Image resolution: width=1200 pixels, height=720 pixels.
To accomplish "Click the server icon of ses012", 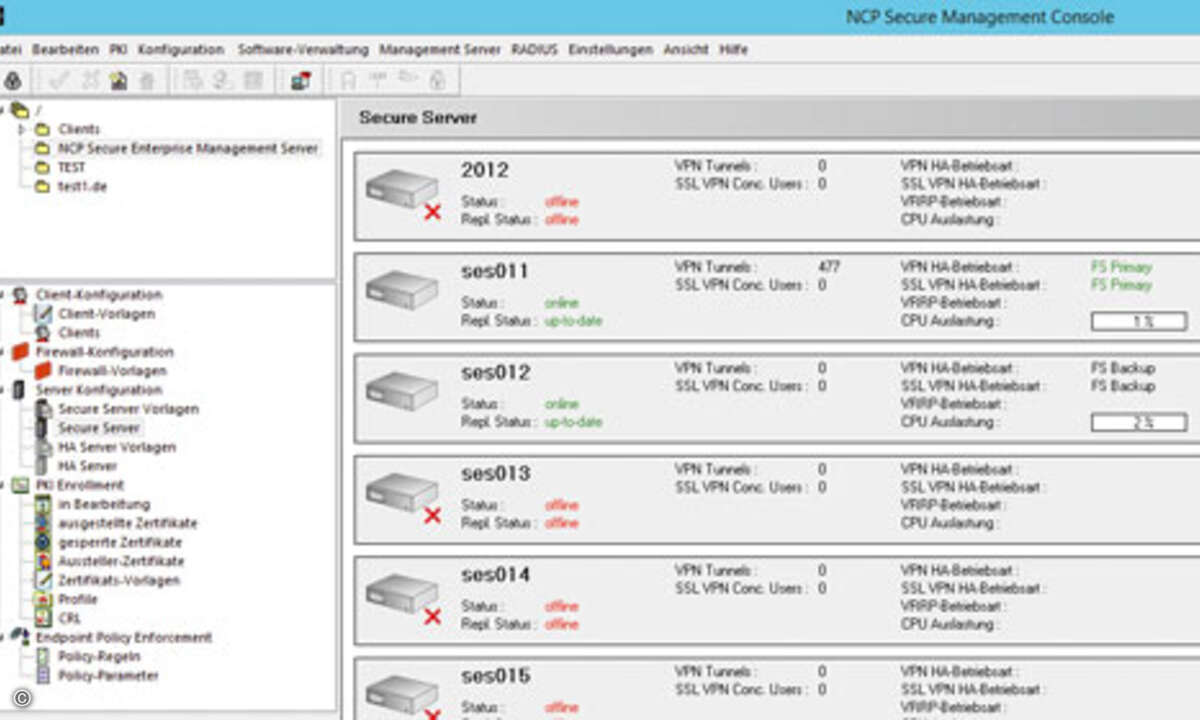I will pyautogui.click(x=402, y=391).
